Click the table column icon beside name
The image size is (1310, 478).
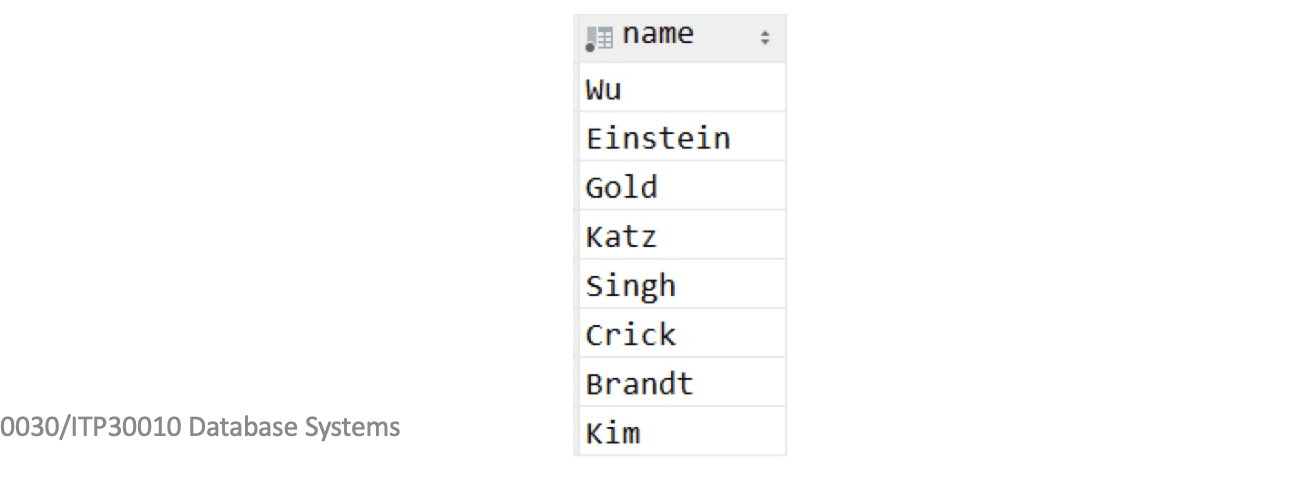598,38
